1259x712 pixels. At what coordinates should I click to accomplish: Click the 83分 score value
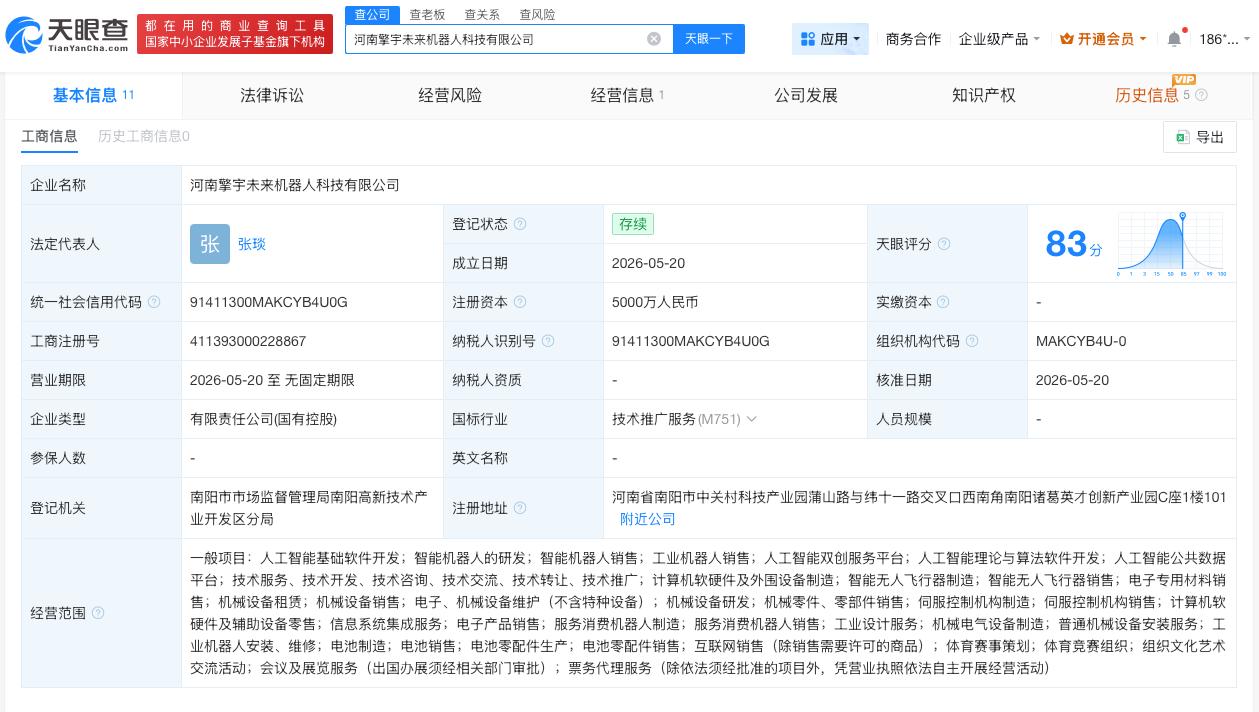click(1074, 244)
